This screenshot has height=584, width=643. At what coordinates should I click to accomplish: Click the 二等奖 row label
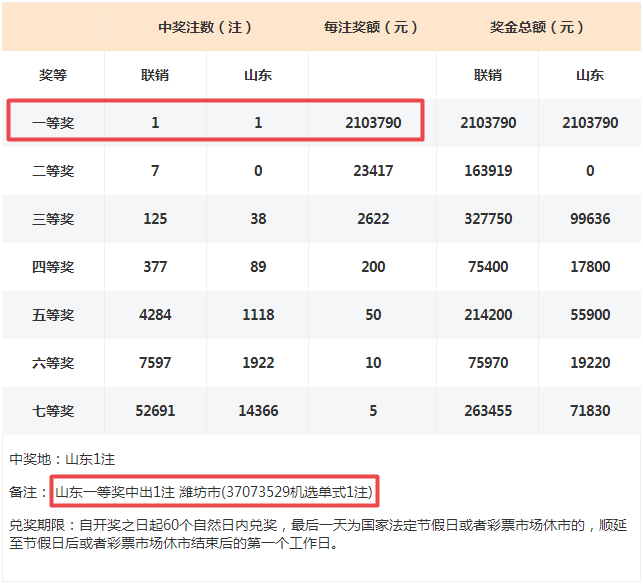click(x=53, y=171)
